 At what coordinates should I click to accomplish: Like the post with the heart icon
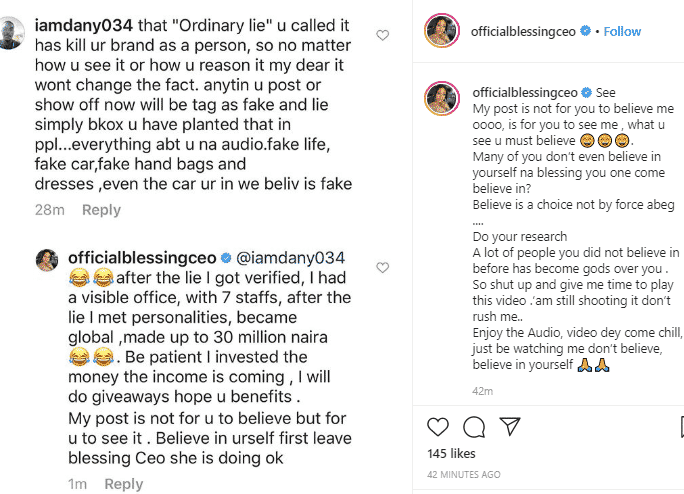click(x=438, y=428)
